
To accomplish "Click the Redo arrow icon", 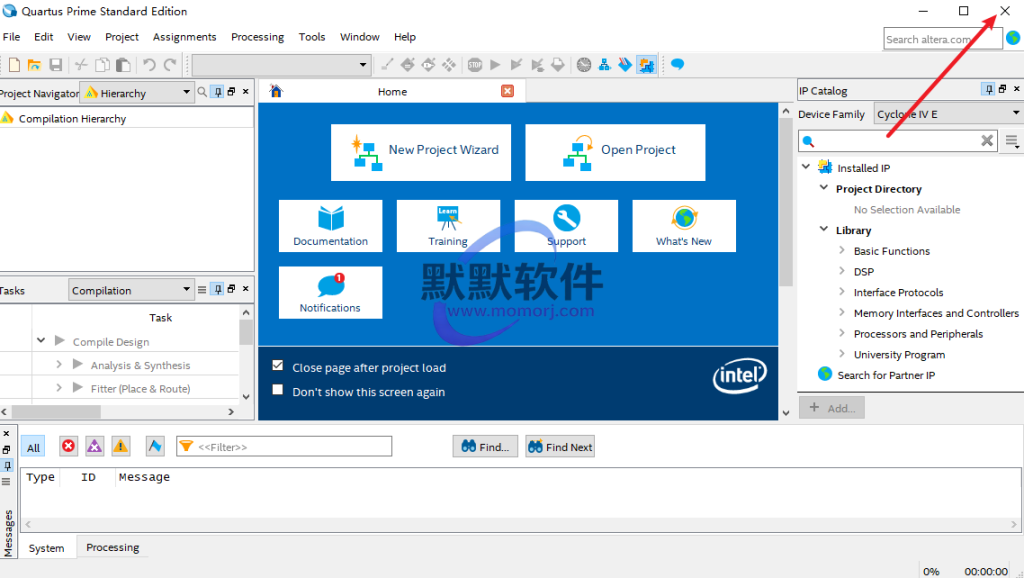I will (170, 65).
